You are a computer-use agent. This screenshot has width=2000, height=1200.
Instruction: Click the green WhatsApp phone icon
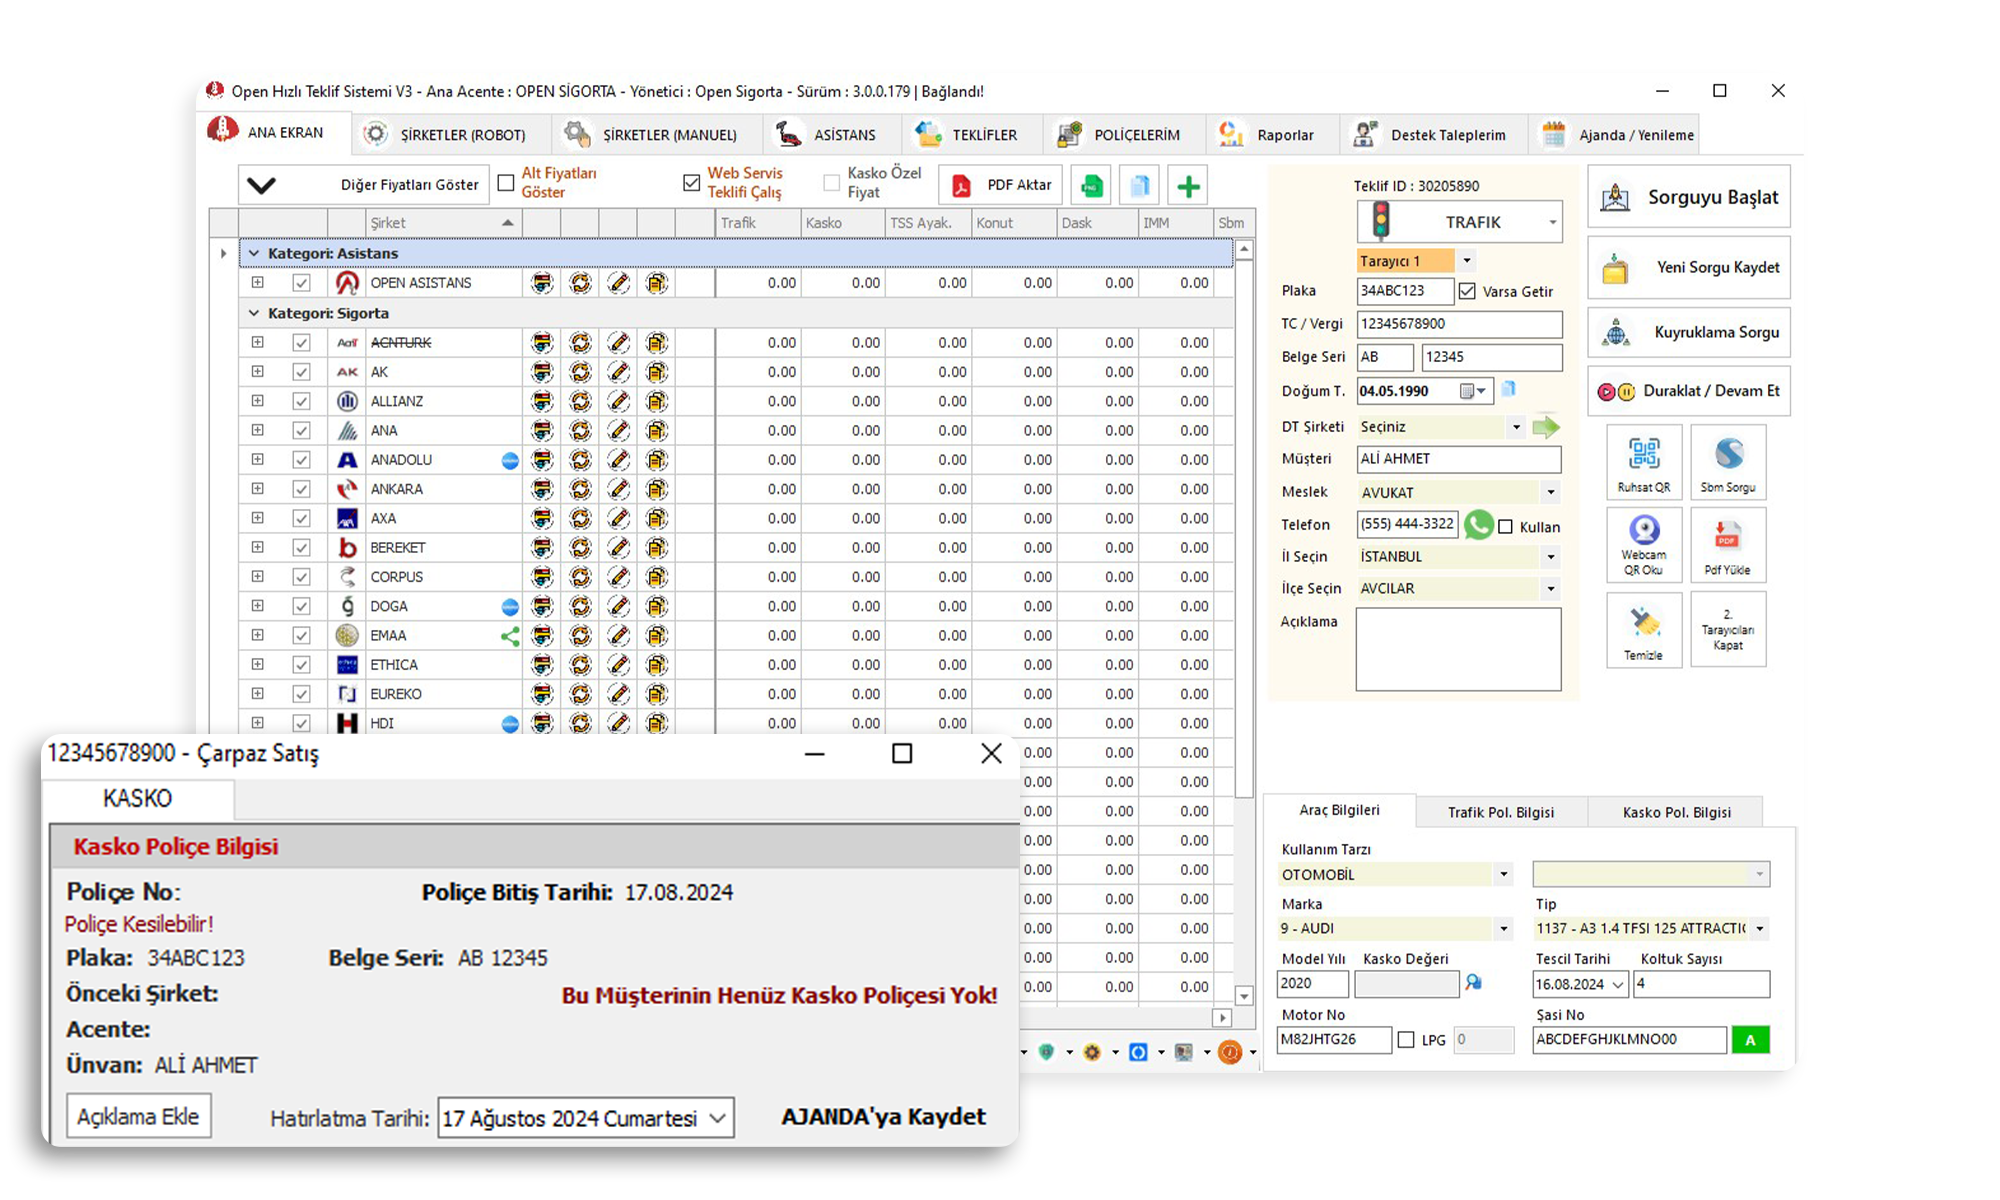pos(1478,525)
